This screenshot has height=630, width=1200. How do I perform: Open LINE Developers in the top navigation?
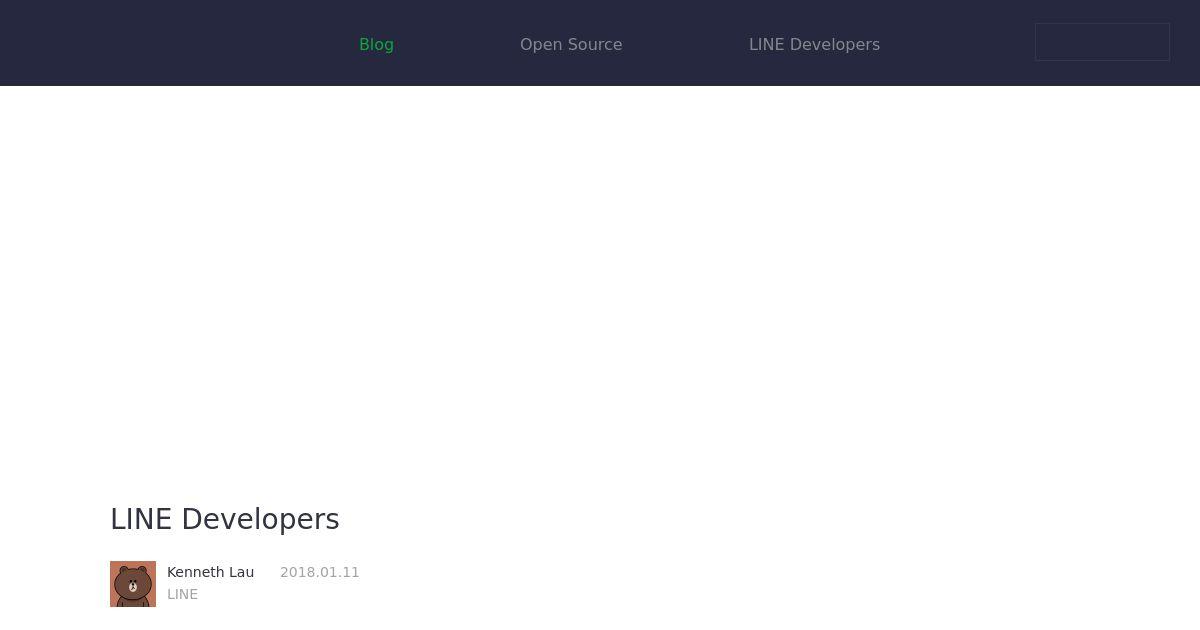pyautogui.click(x=814, y=44)
